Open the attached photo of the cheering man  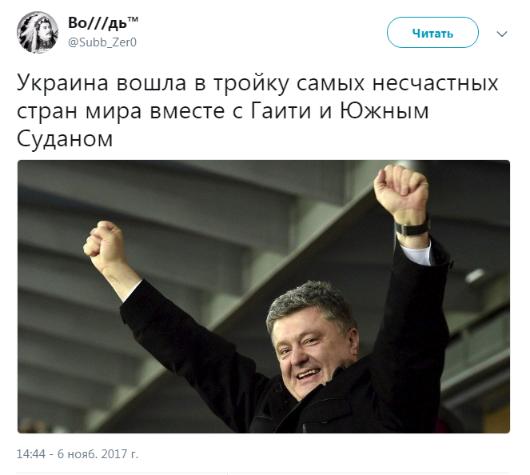click(264, 296)
